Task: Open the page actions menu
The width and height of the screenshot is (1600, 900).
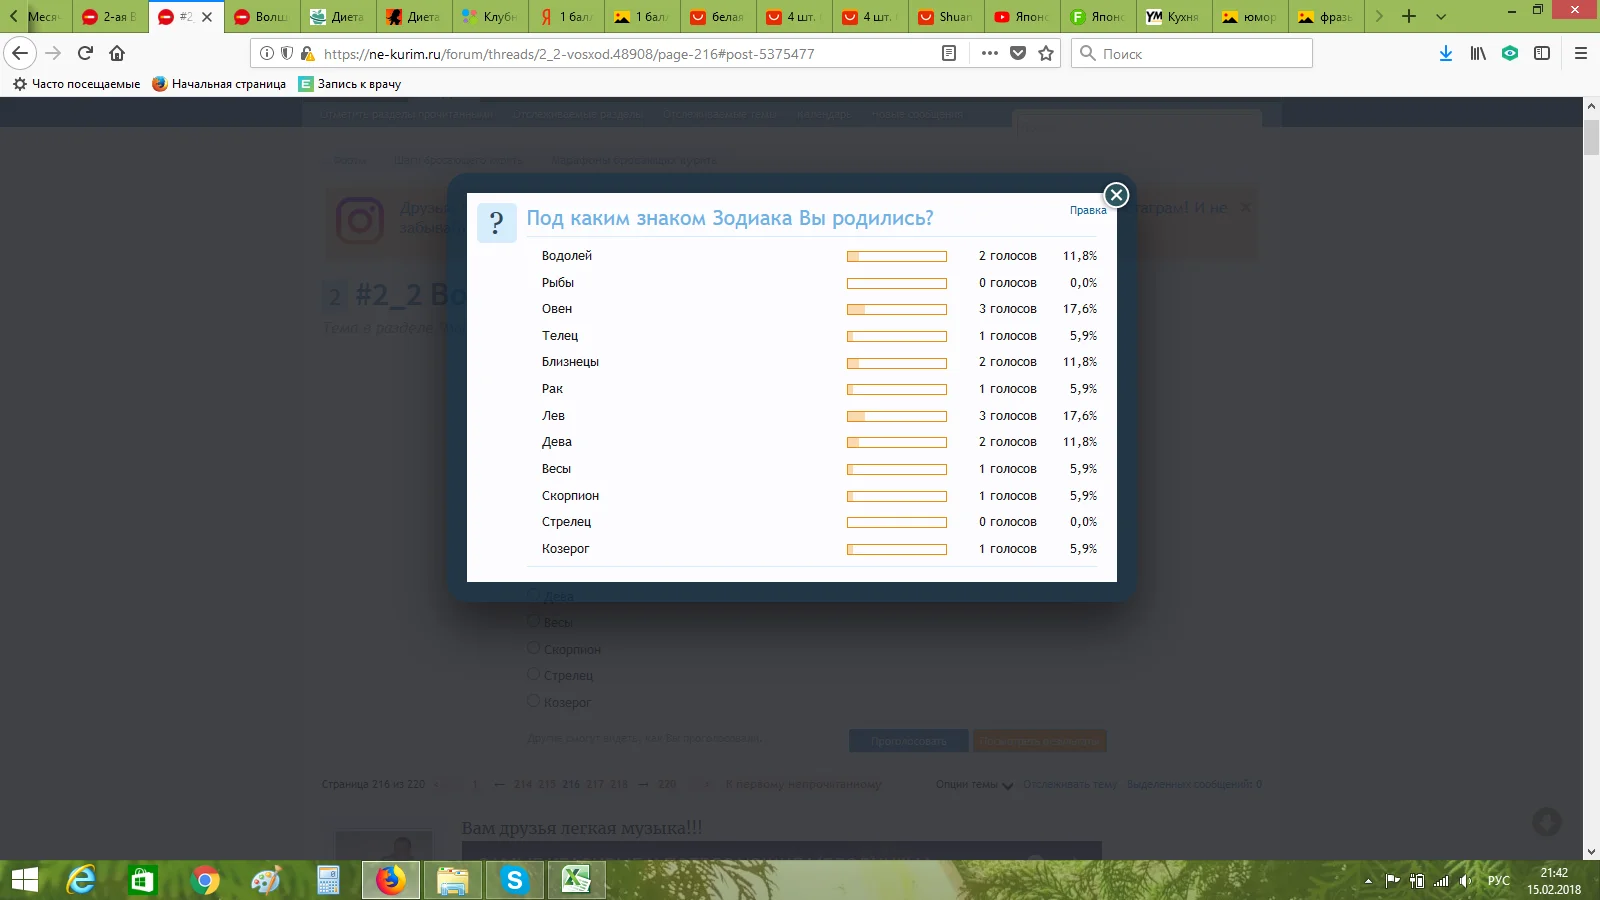Action: point(990,53)
